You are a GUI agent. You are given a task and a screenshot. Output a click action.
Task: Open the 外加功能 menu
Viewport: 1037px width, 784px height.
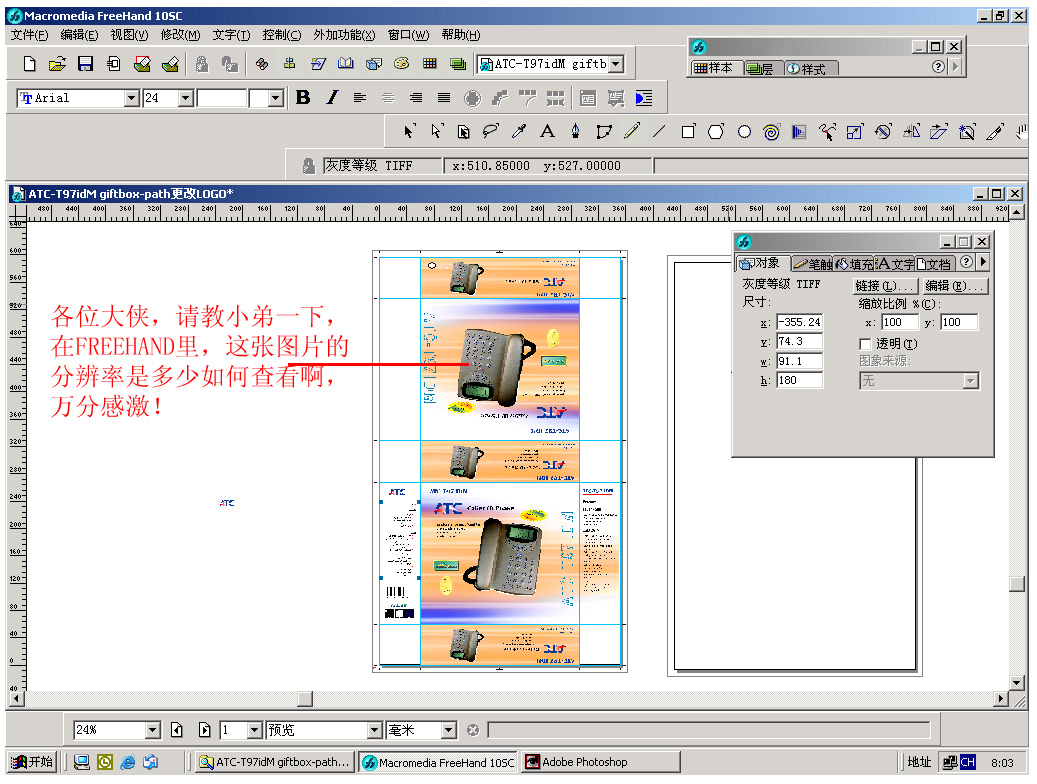344,35
